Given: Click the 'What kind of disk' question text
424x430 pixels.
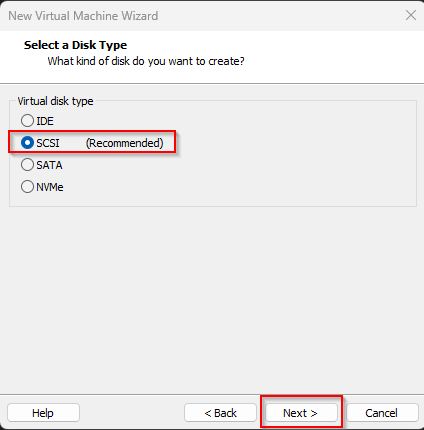Looking at the screenshot, I should tap(146, 61).
